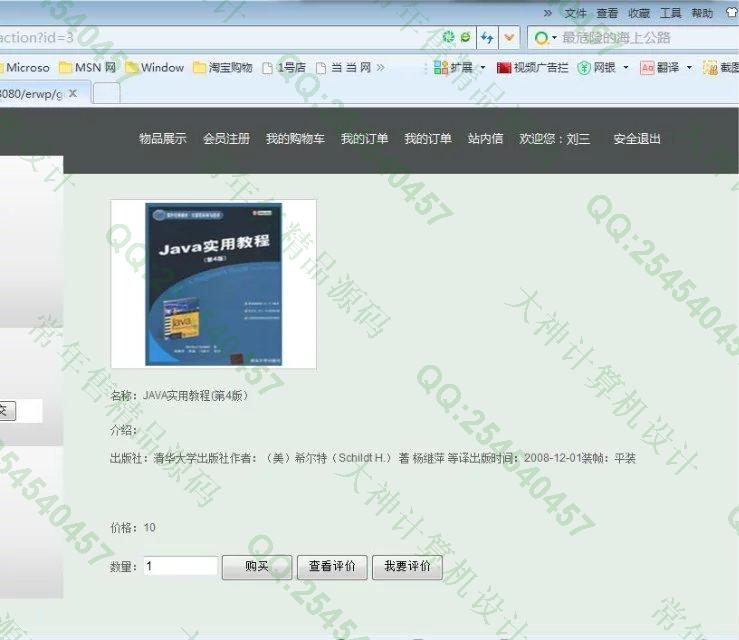Click the Java实用教程 book cover image
The height and width of the screenshot is (640, 739).
213,284
